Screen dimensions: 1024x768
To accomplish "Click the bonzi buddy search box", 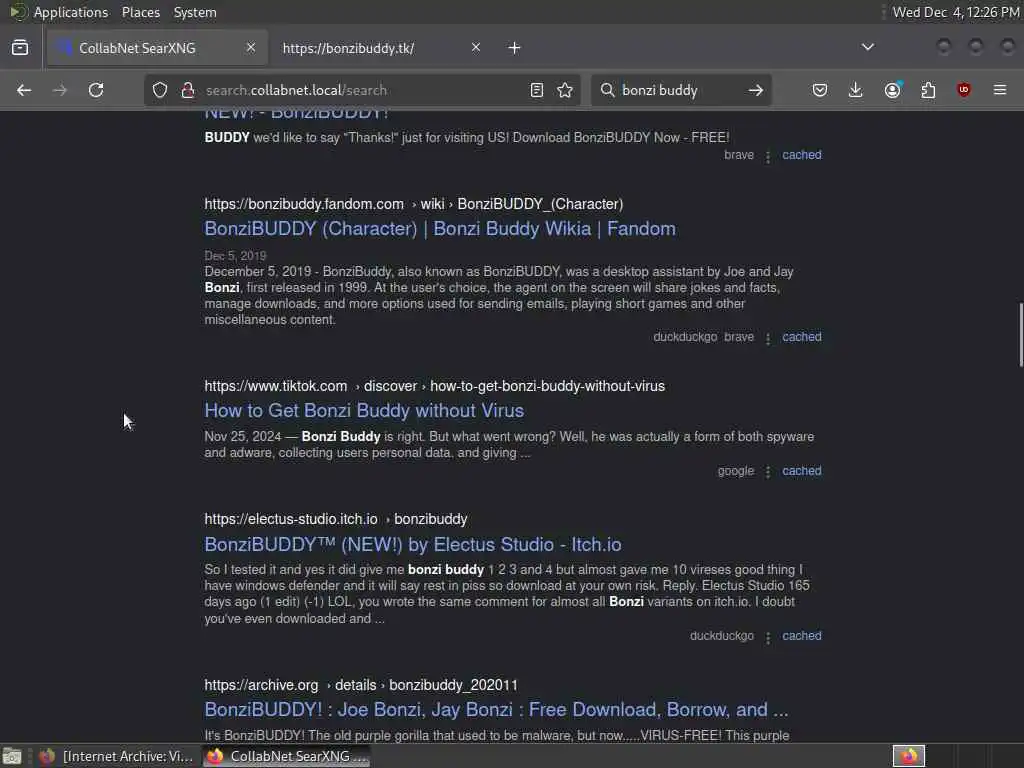I will point(679,90).
